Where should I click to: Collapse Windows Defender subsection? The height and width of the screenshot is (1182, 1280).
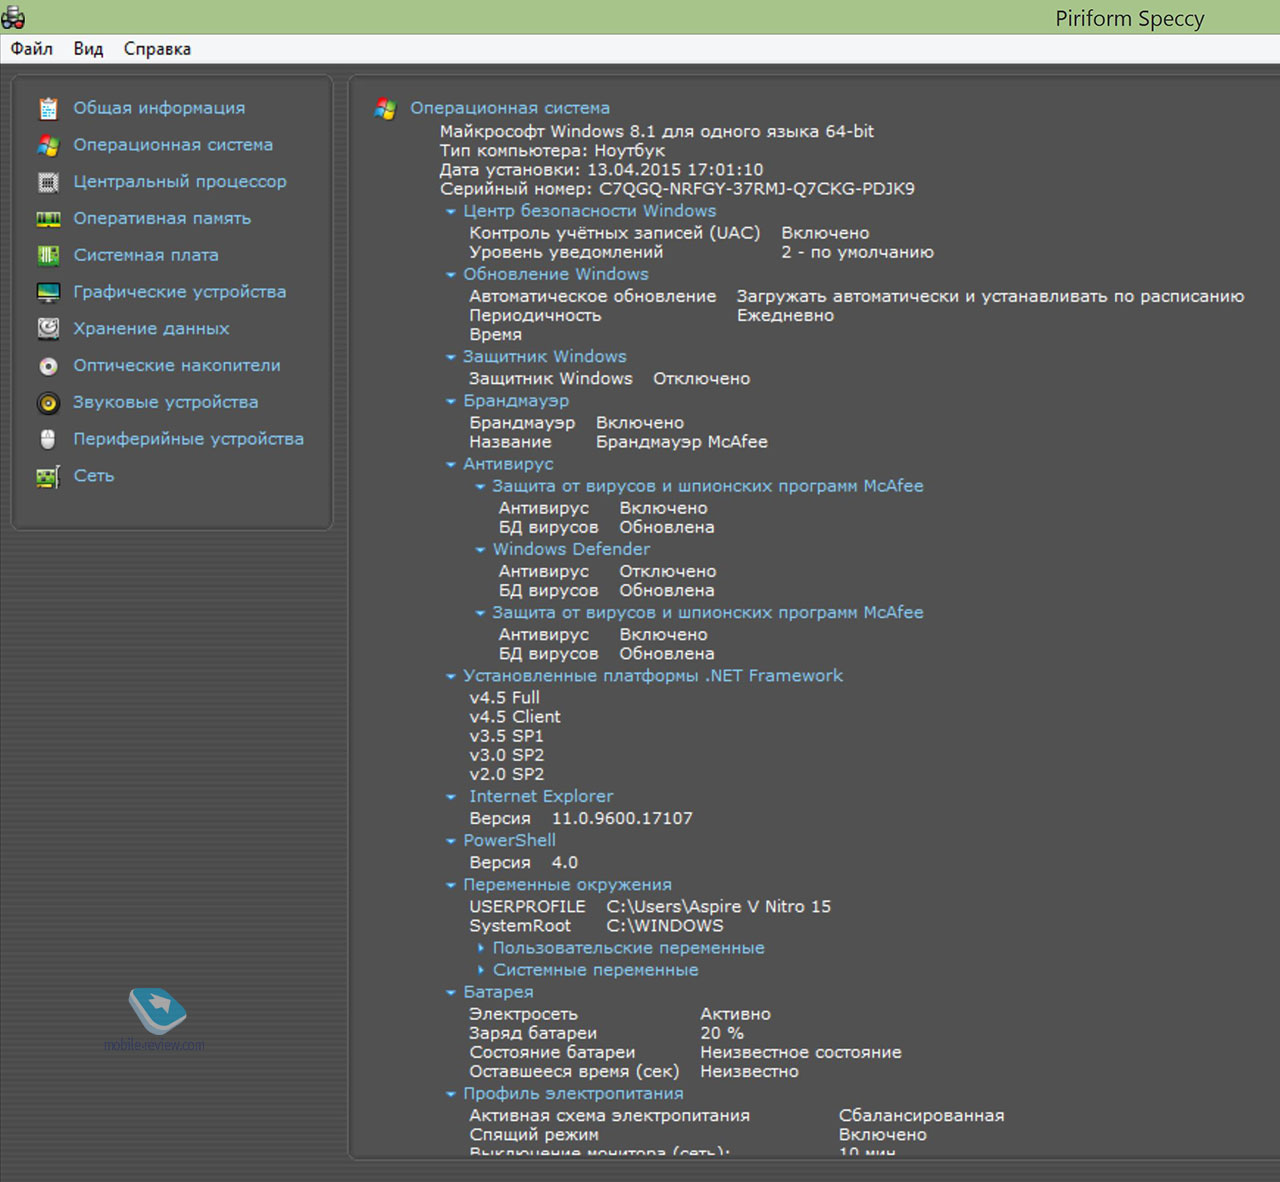point(480,550)
